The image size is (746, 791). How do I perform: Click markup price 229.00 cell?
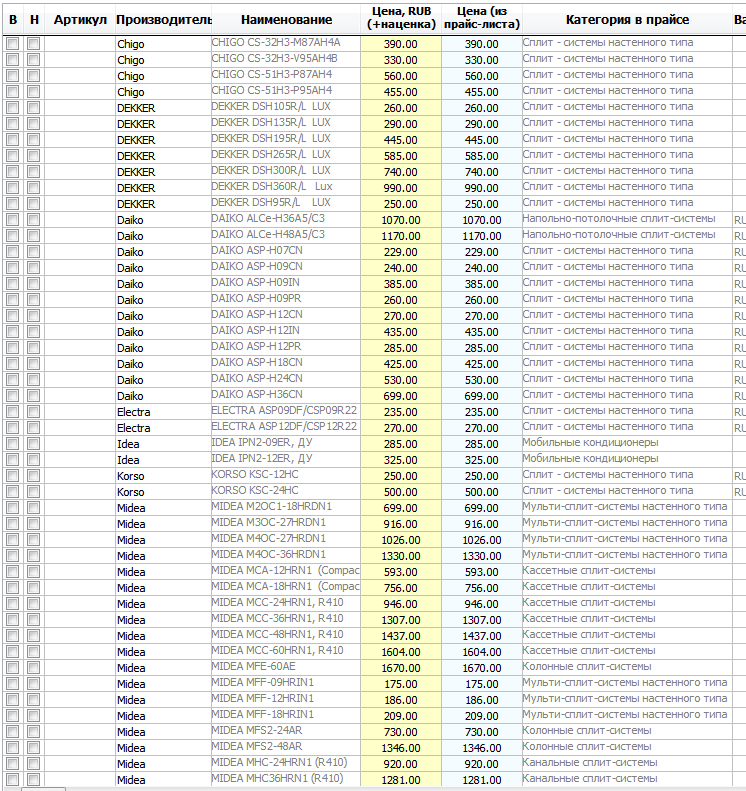pos(401,252)
